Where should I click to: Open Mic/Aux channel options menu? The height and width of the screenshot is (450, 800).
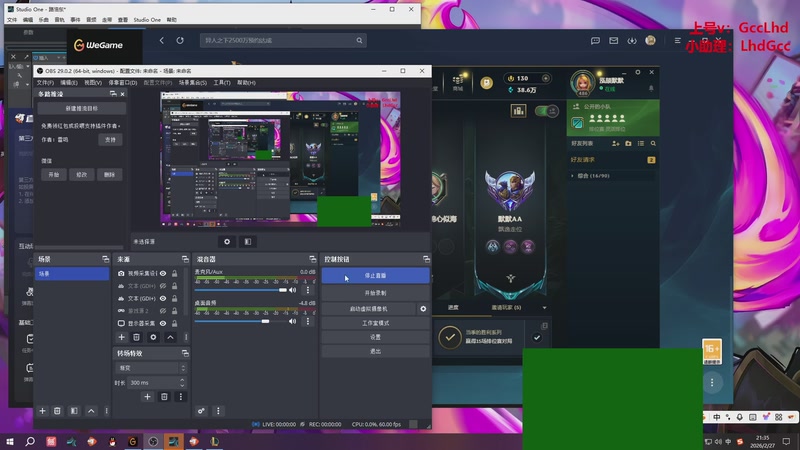click(x=307, y=290)
